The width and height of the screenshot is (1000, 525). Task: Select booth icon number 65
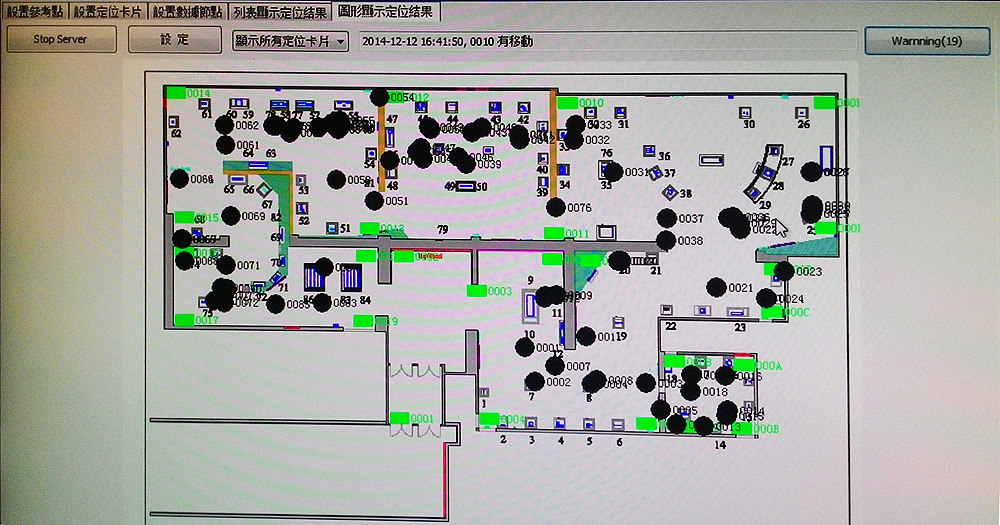pos(237,179)
